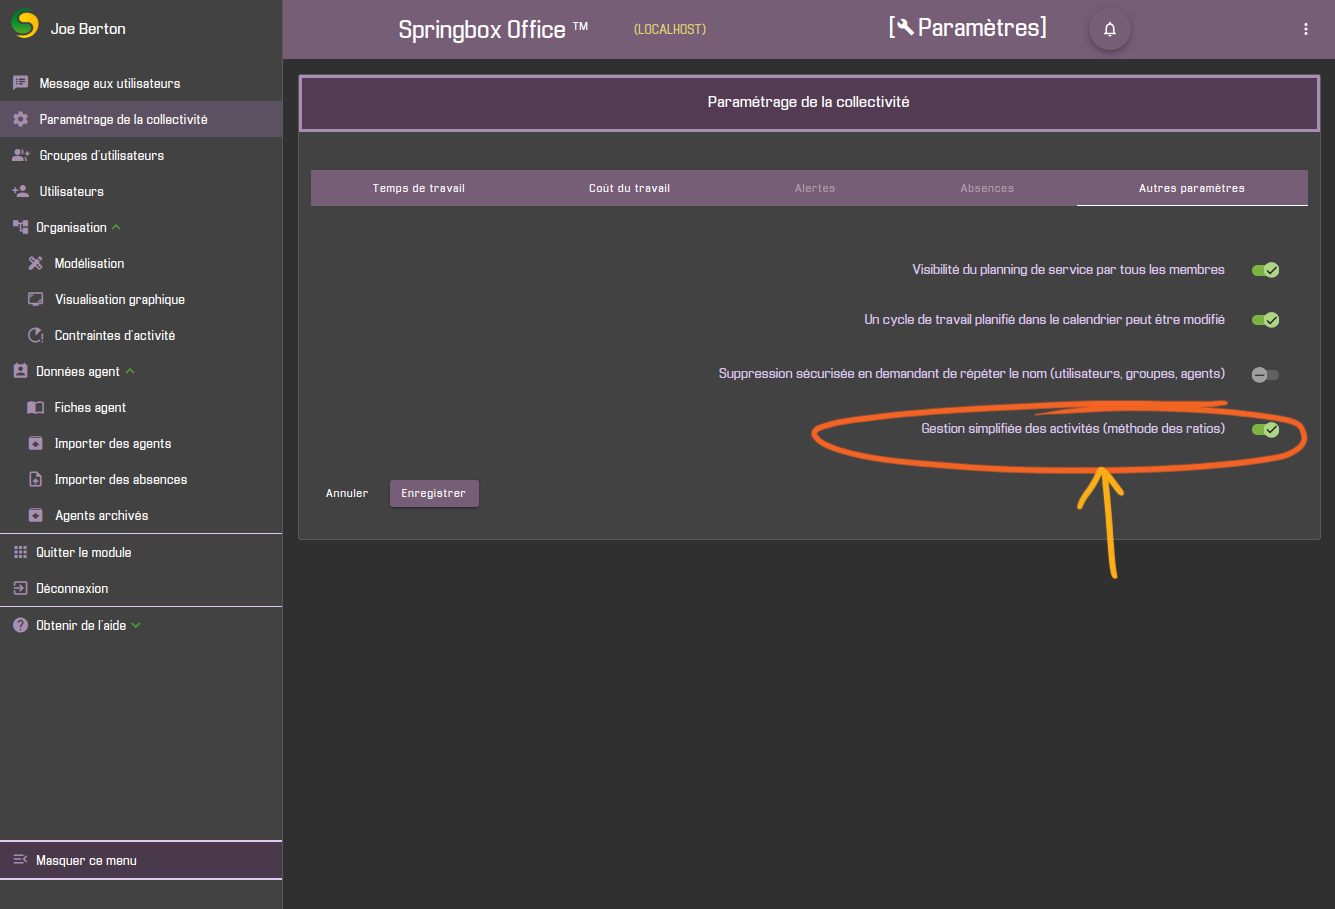Enable the Suppression sécurisée switch
Image resolution: width=1335 pixels, height=909 pixels.
(1265, 374)
